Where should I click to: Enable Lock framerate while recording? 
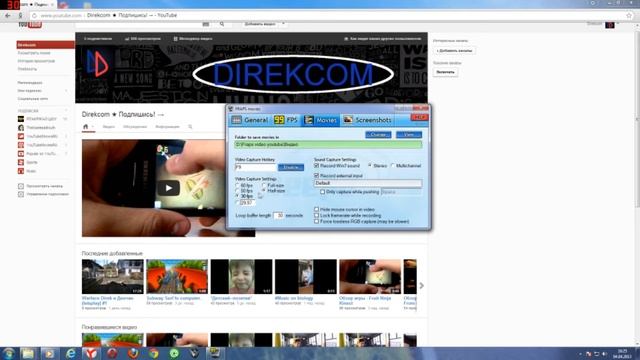pyautogui.click(x=316, y=216)
